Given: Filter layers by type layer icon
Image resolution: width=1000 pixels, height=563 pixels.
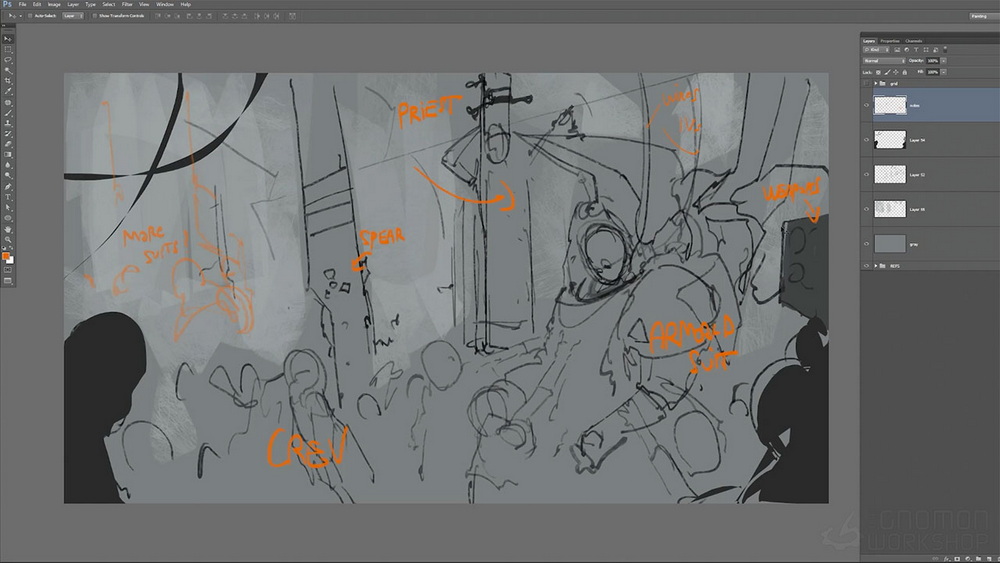Looking at the screenshot, I should 916,50.
